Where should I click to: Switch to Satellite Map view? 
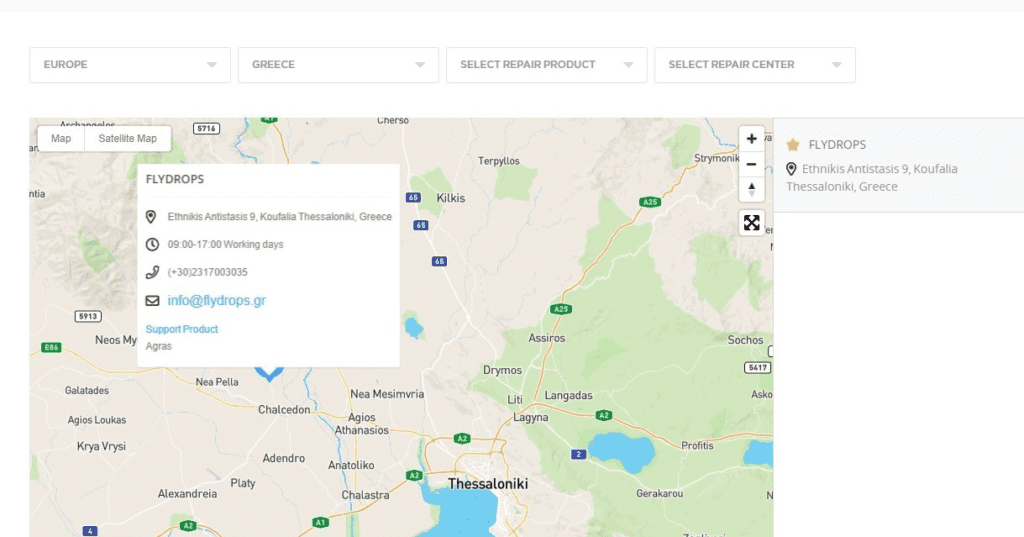coord(127,138)
